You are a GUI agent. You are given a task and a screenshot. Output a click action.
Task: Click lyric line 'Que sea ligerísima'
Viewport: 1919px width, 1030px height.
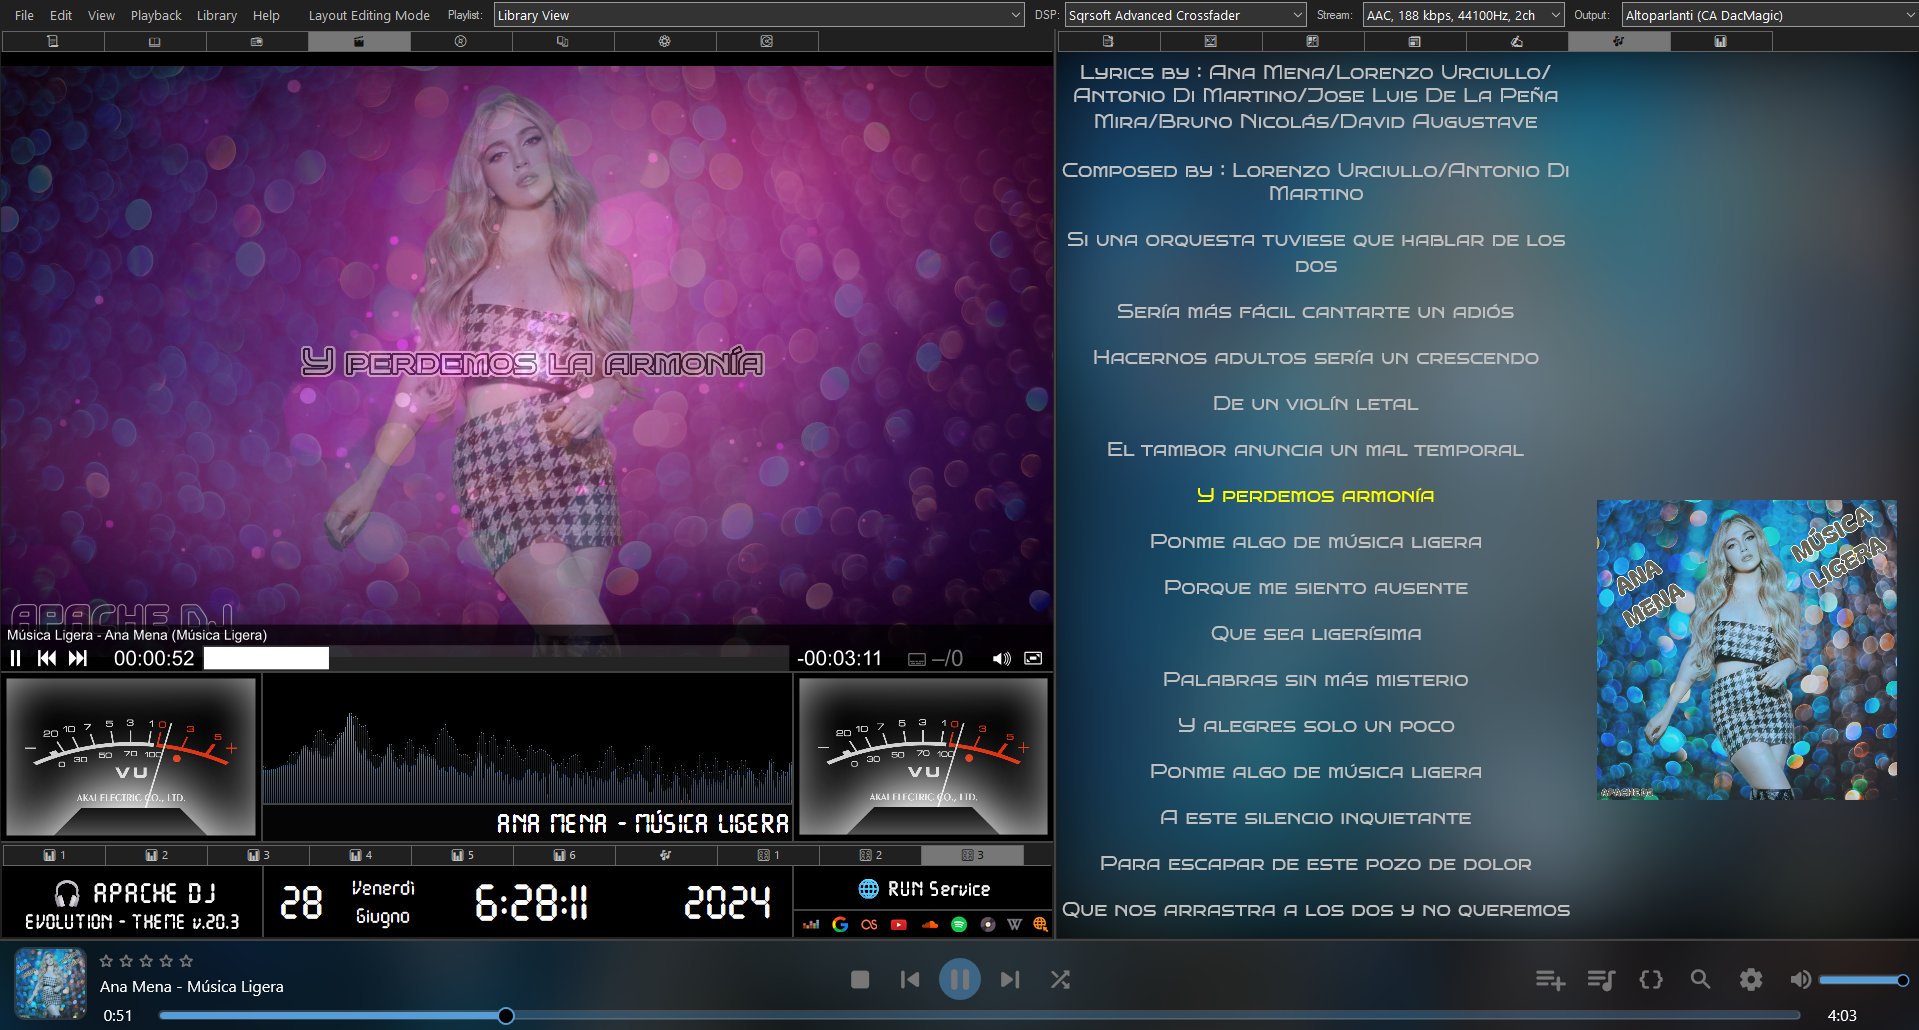tap(1315, 634)
